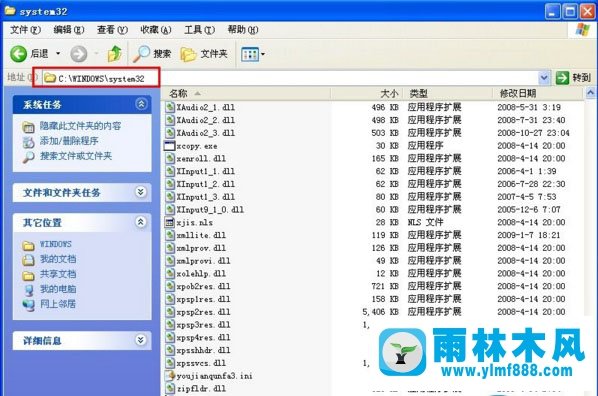
Task: Click the XAudio2_1.dll file icon
Action: (x=169, y=107)
